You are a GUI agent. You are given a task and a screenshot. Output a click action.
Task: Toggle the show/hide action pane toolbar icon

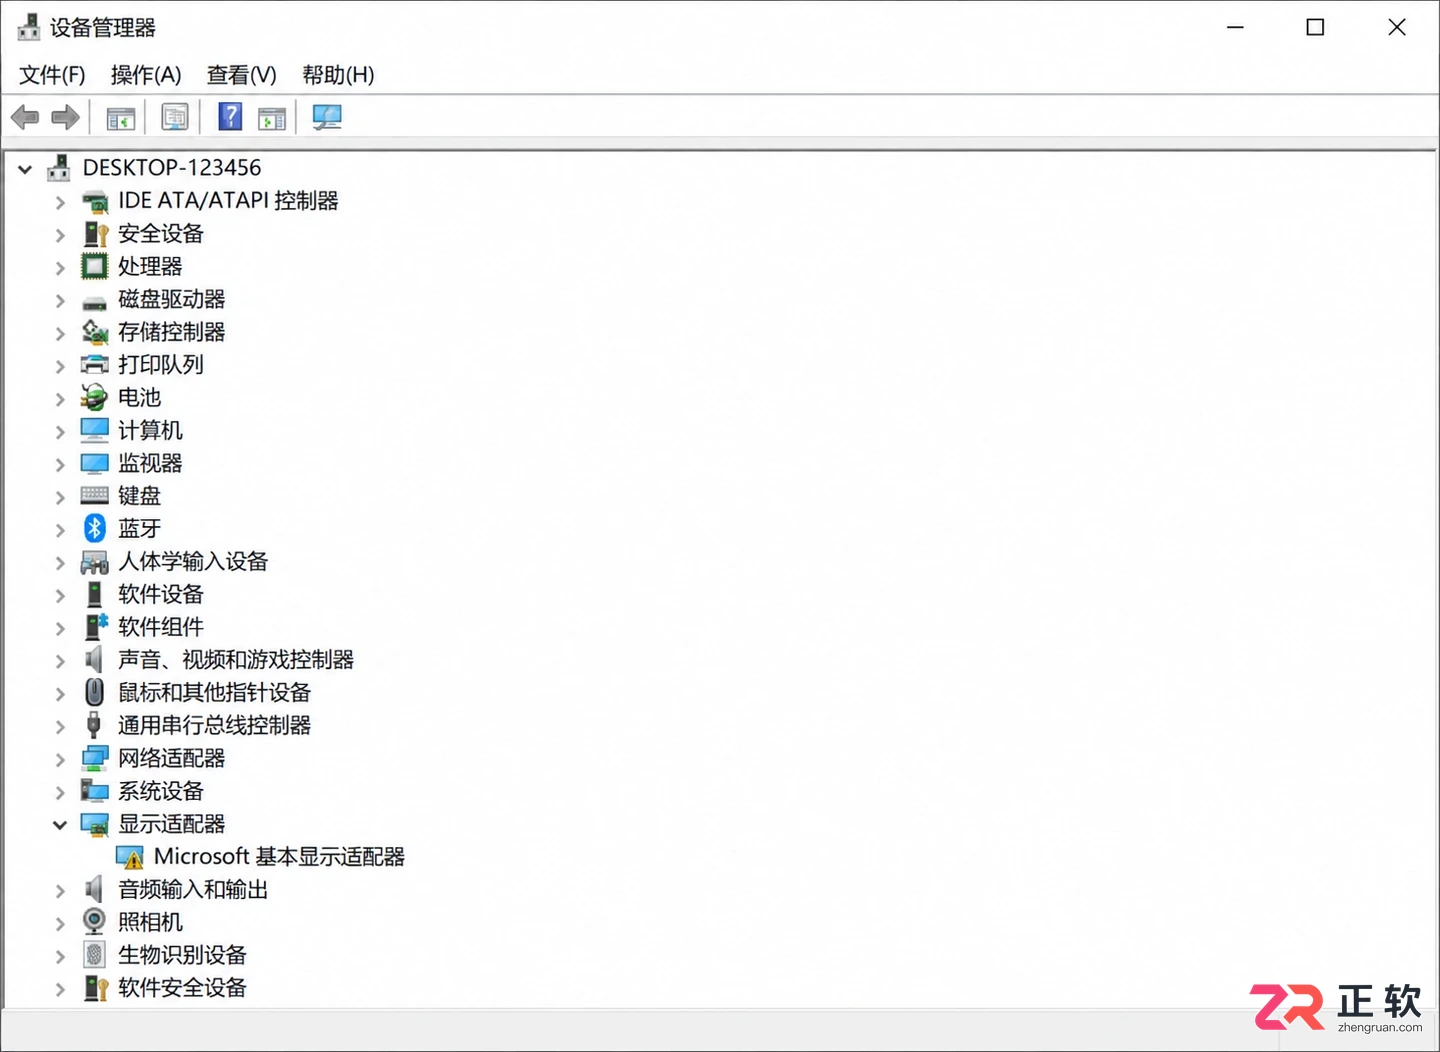click(x=272, y=118)
